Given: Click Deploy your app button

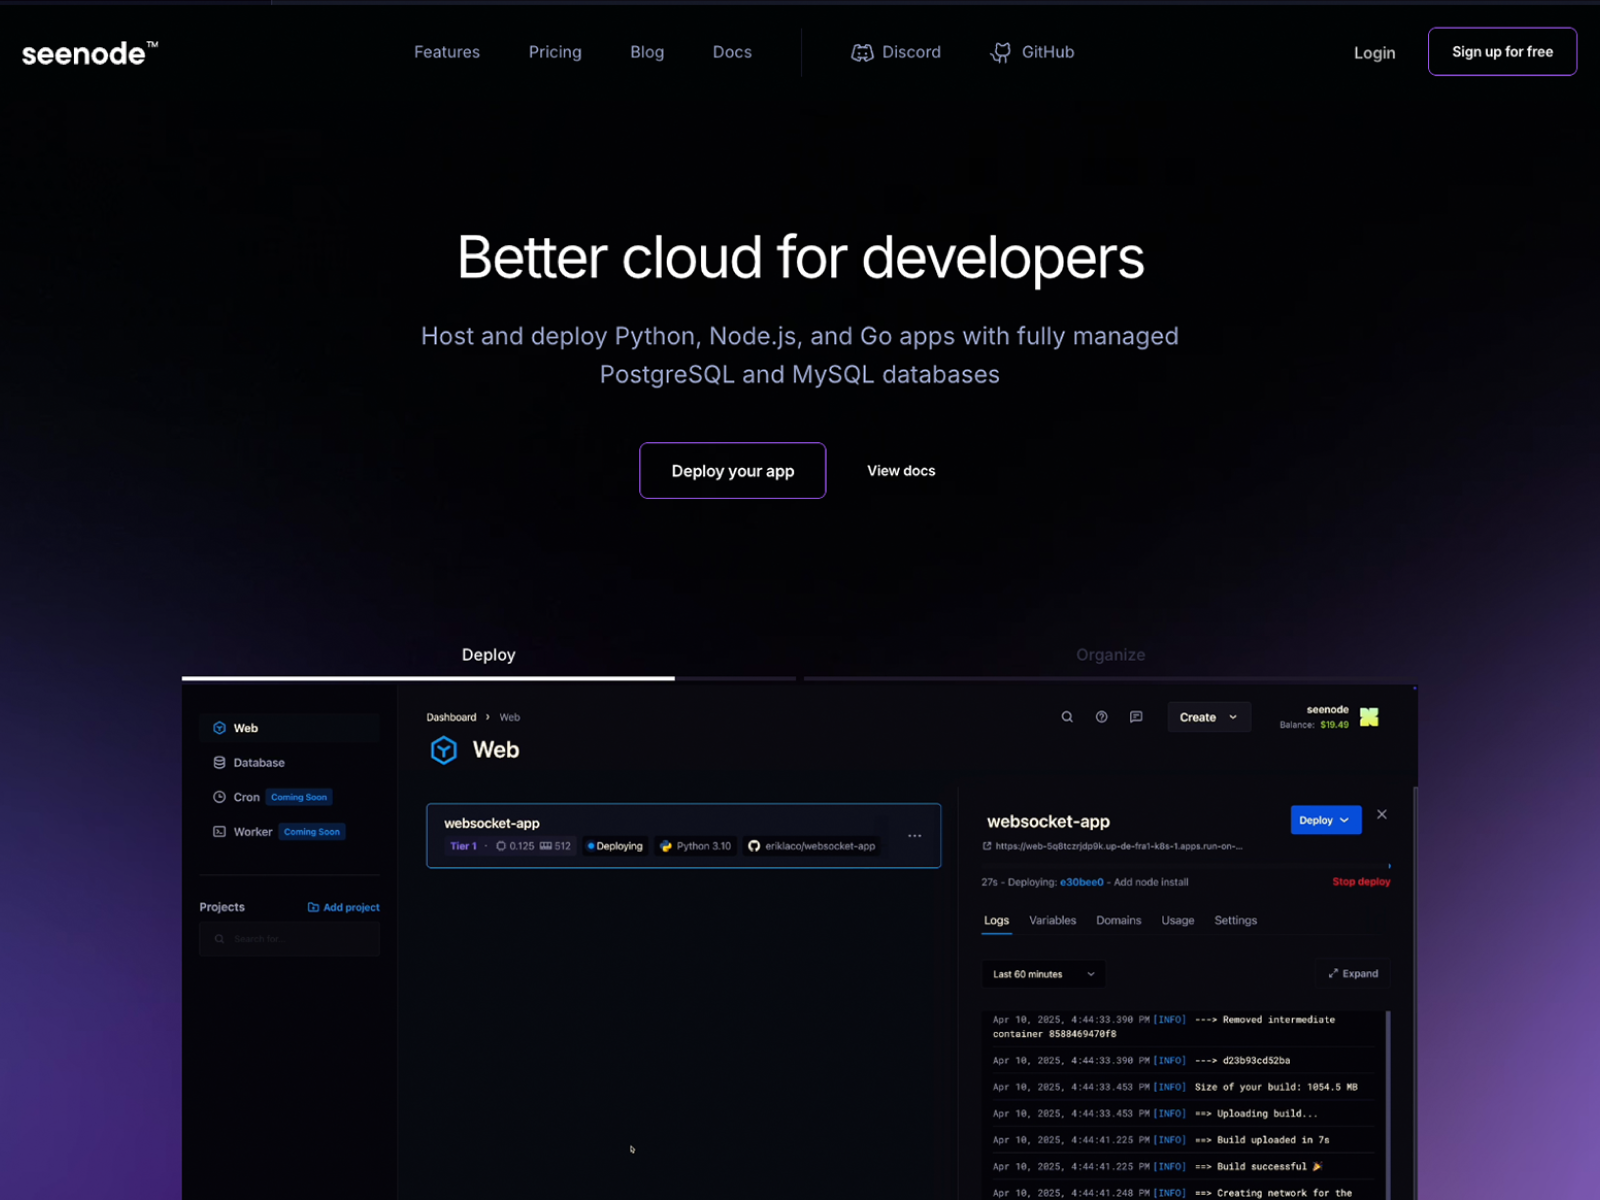Looking at the screenshot, I should click(733, 471).
